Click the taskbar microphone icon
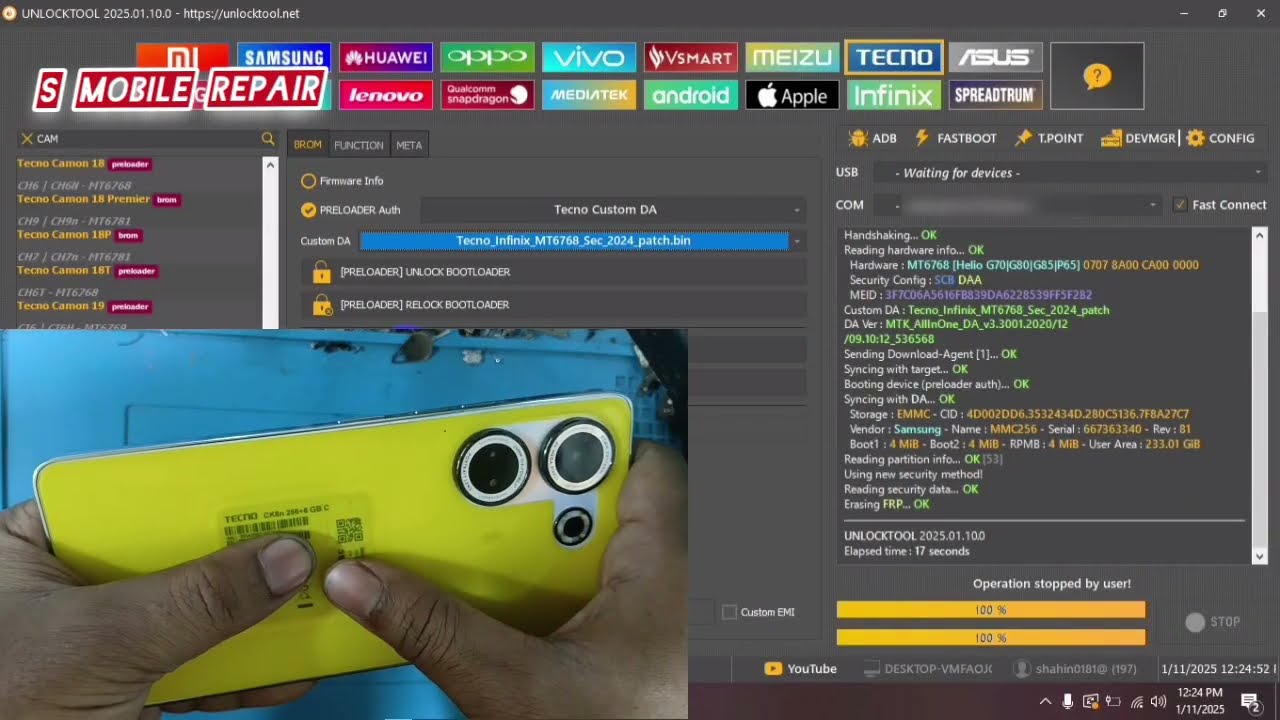Viewport: 1280px width, 720px height. pyautogui.click(x=1068, y=702)
